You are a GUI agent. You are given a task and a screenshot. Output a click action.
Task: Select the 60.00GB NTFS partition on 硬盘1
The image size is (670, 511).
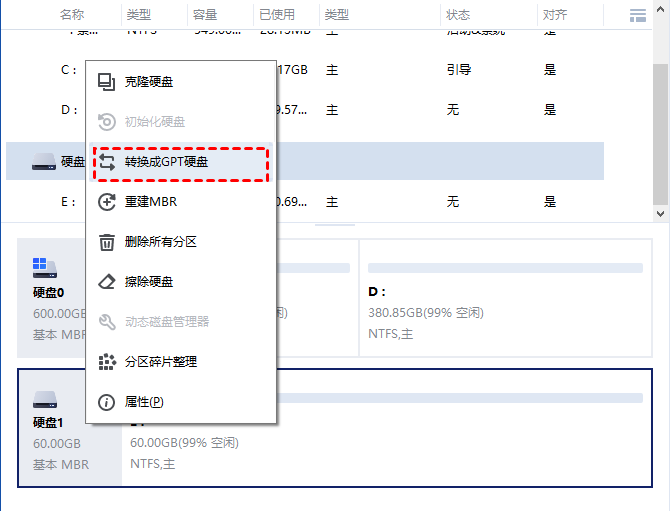tap(387, 428)
